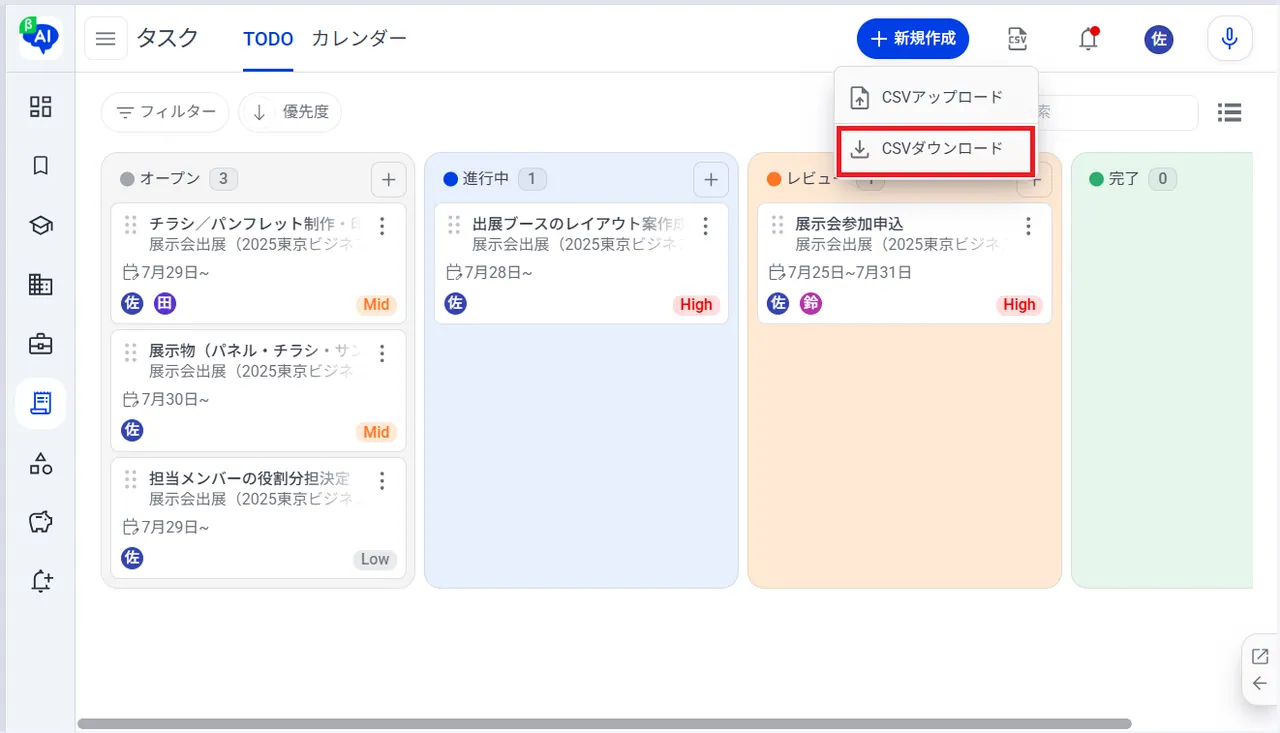The width and height of the screenshot is (1280, 733).
Task: Open options menu for 展示物 card
Action: pos(381,353)
